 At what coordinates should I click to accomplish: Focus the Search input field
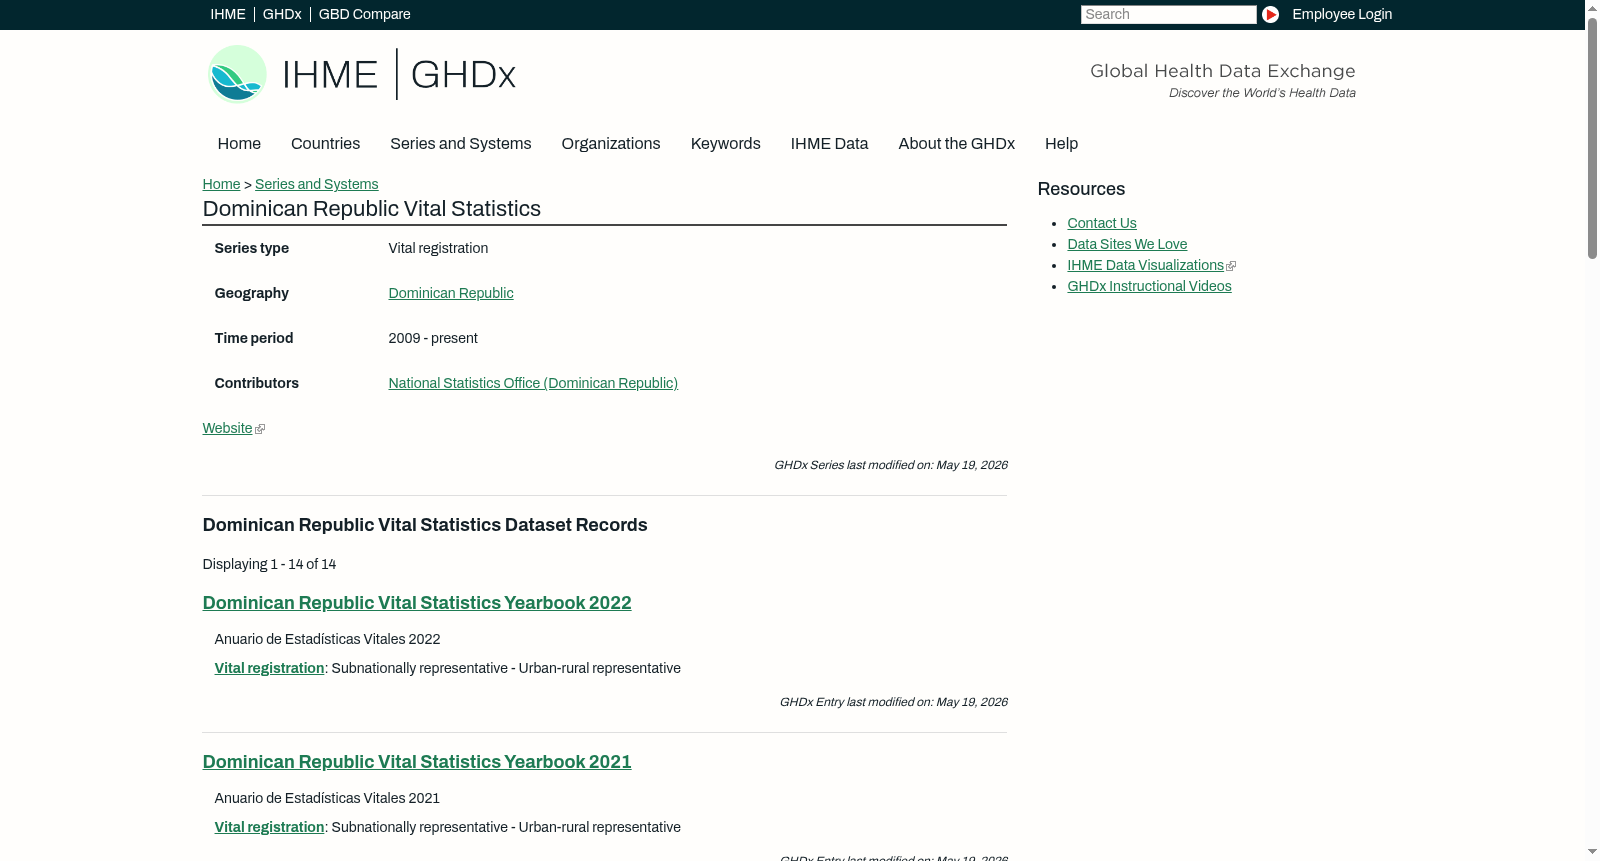coord(1168,14)
